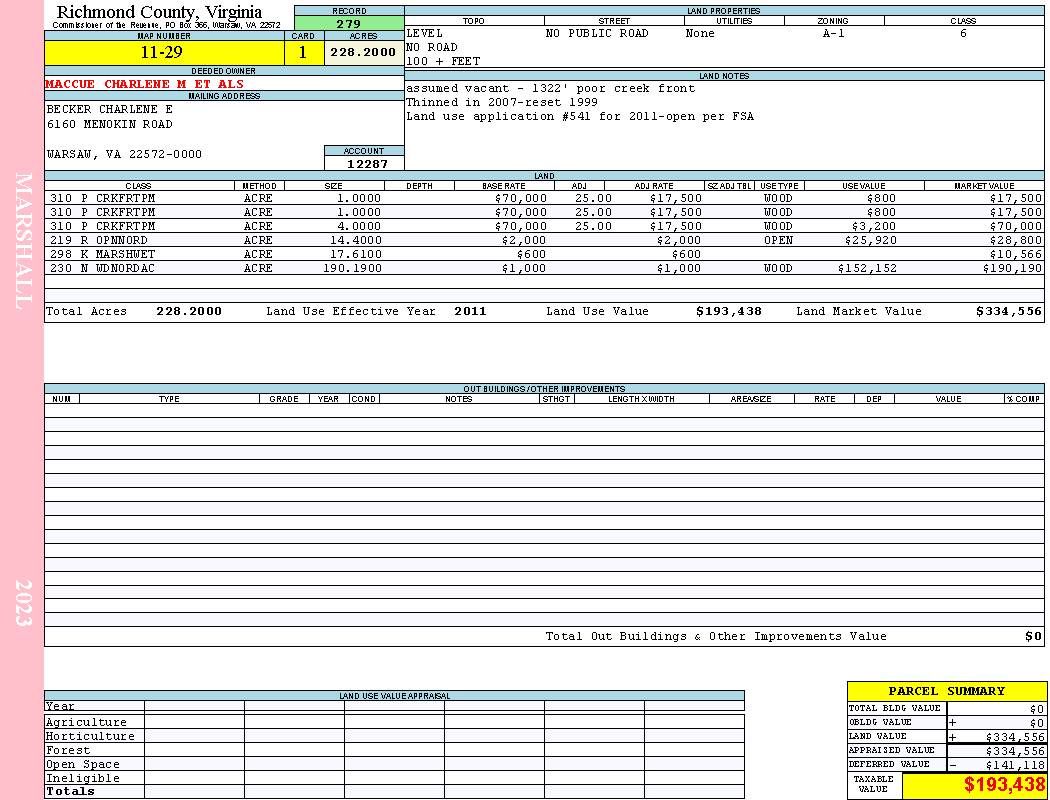Select map number 11-29
Image resolution: width=1050 pixels, height=800 pixels.
(161, 52)
